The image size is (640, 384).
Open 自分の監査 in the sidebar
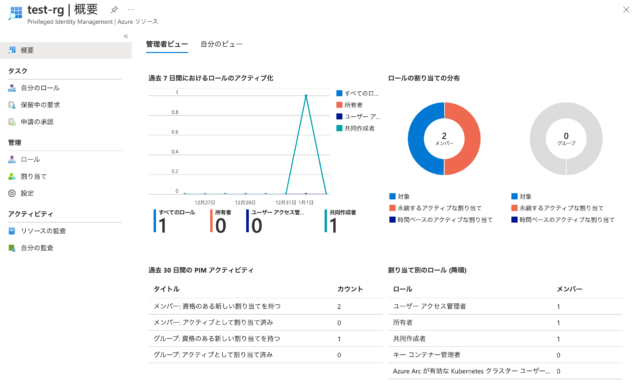pyautogui.click(x=37, y=248)
